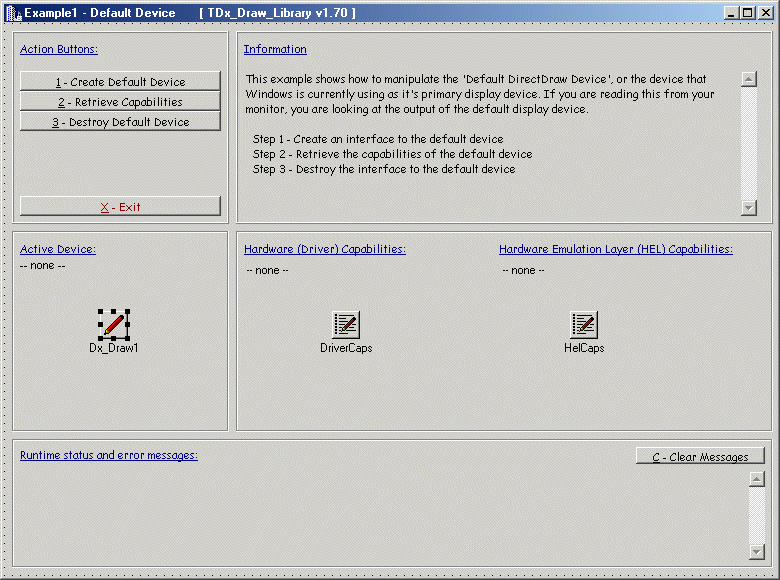780x580 pixels.
Task: Click up arrow of runtime messages scrollbar
Action: pos(756,479)
